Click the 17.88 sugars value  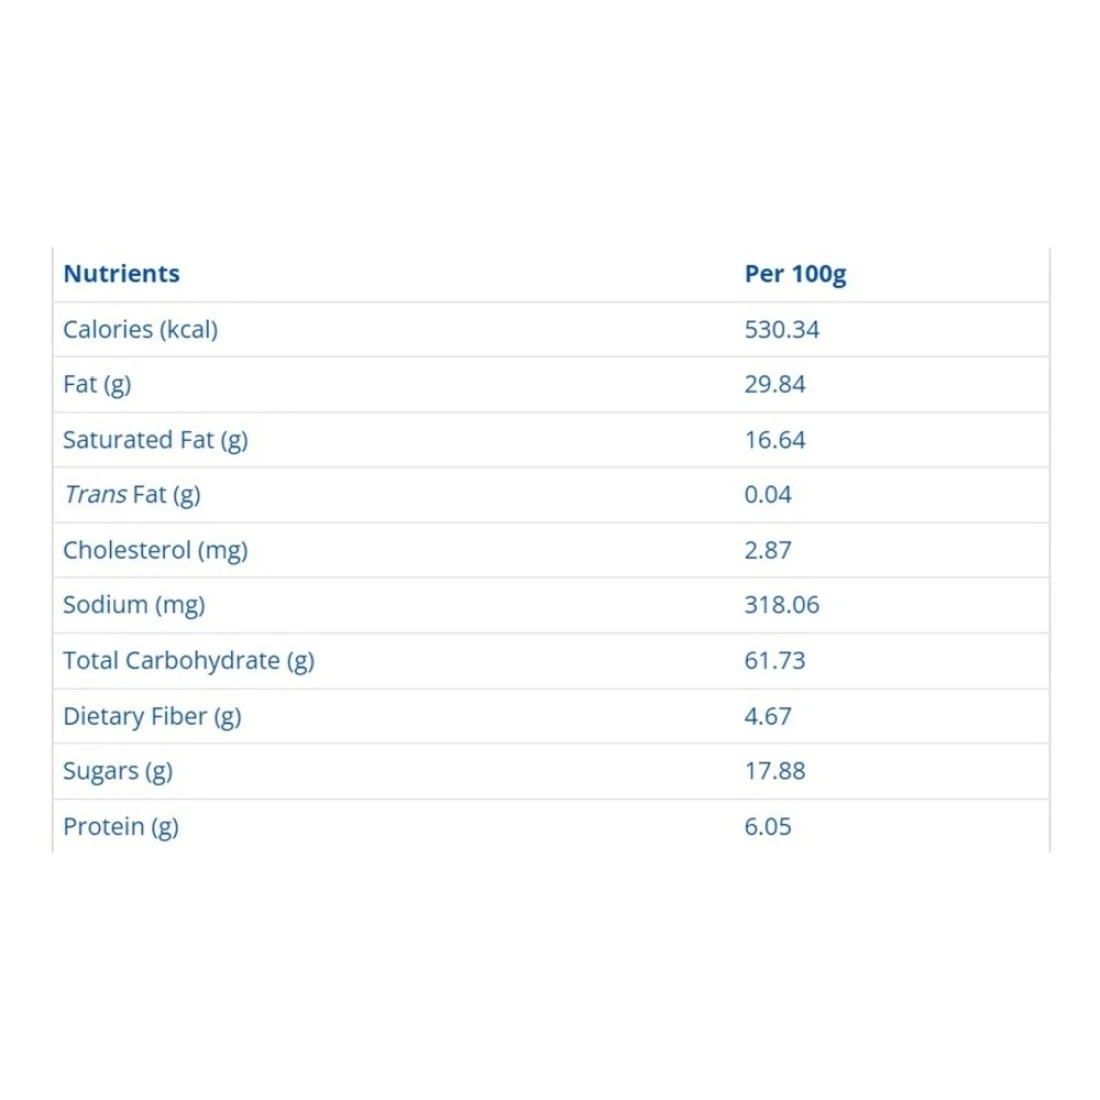[774, 771]
